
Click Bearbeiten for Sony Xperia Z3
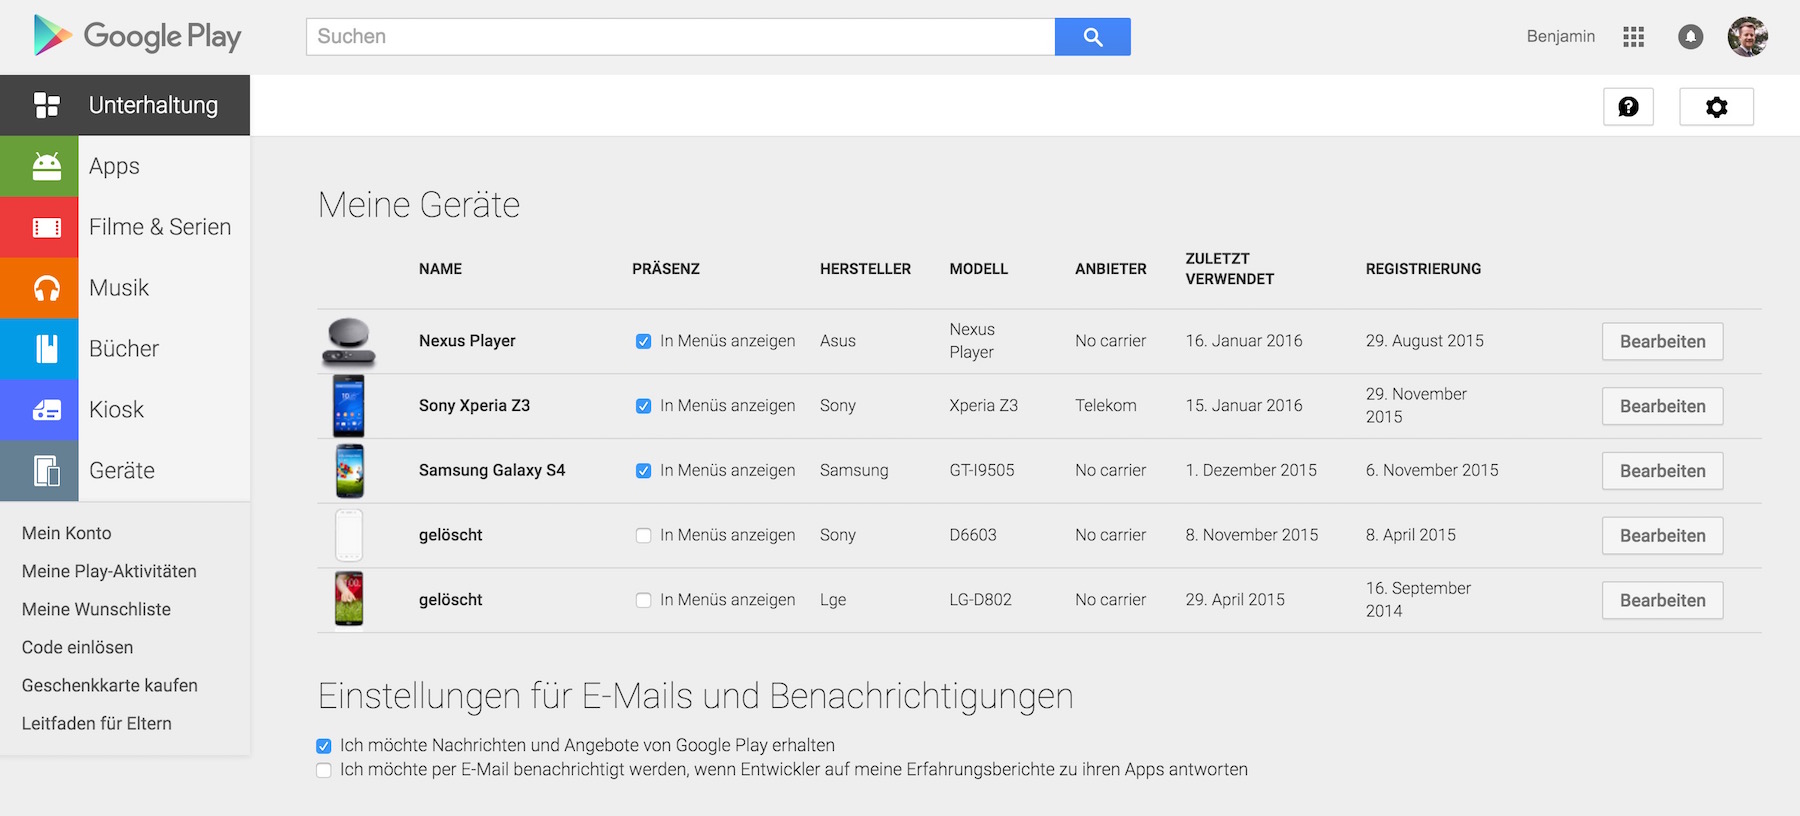1662,406
